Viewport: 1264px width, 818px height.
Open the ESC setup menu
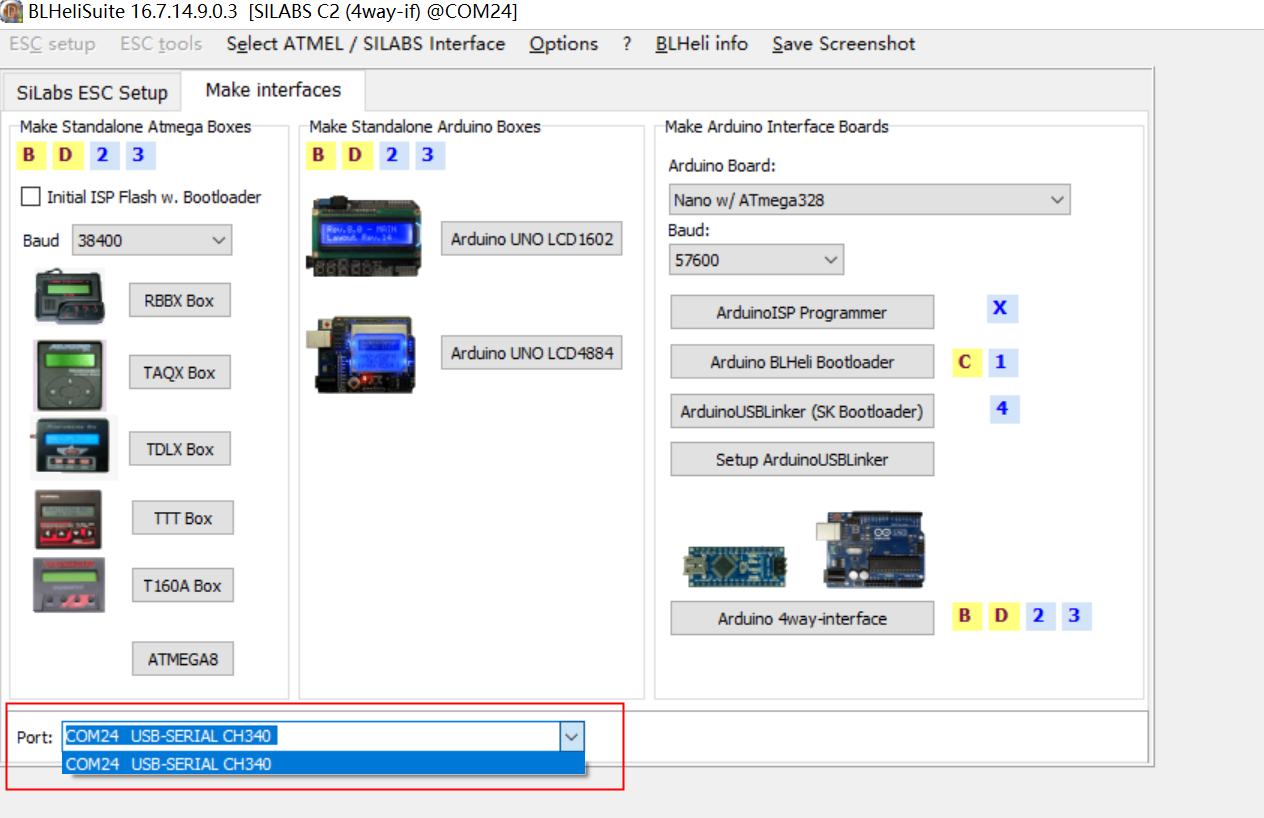(x=52, y=44)
